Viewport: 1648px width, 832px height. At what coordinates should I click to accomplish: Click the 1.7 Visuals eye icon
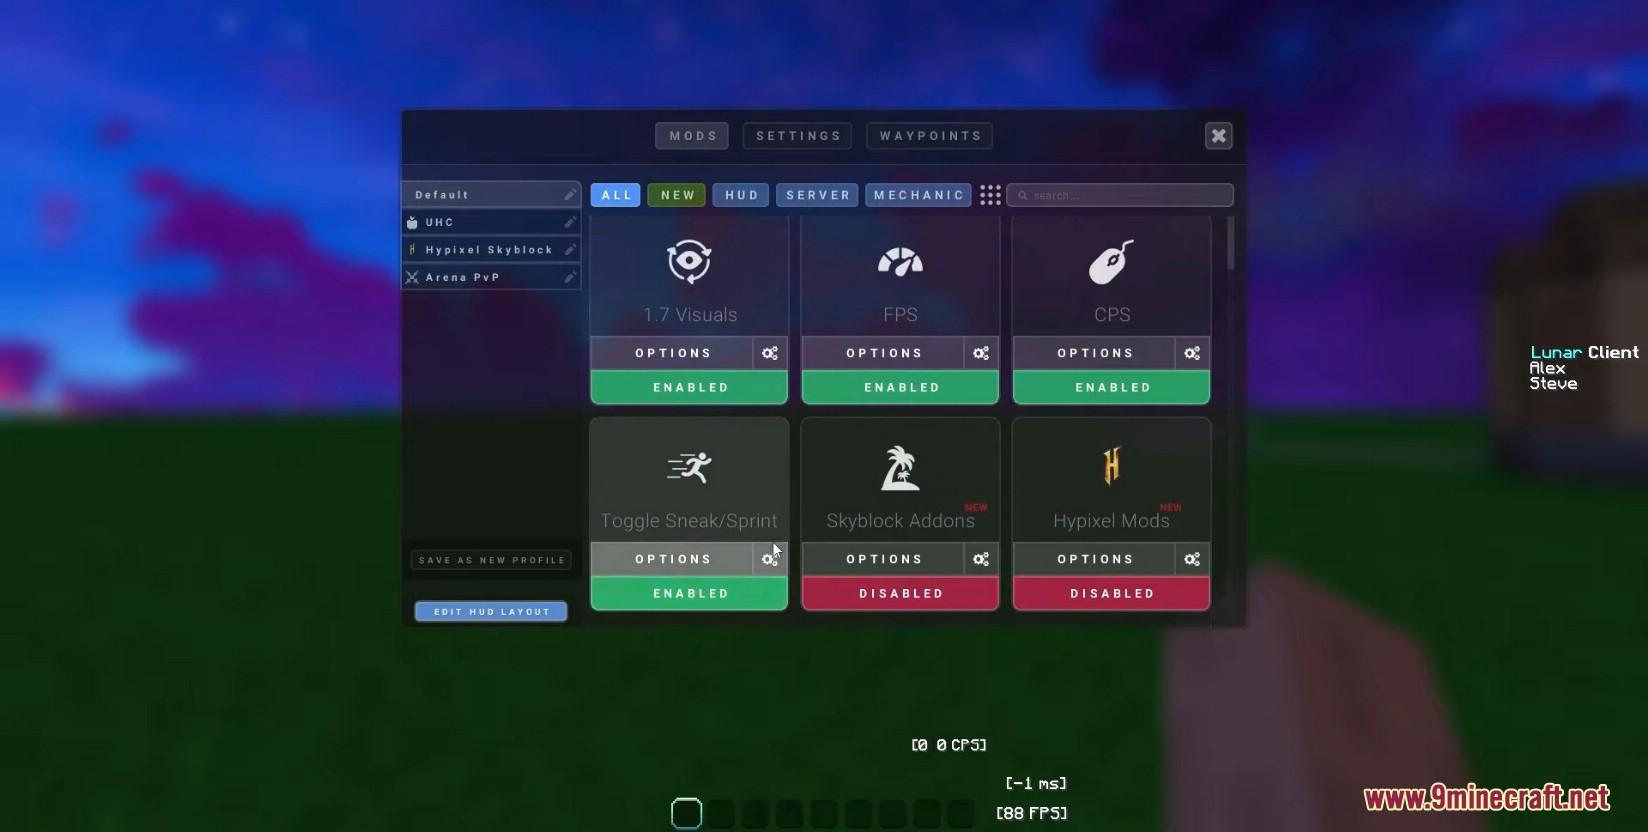(x=689, y=262)
